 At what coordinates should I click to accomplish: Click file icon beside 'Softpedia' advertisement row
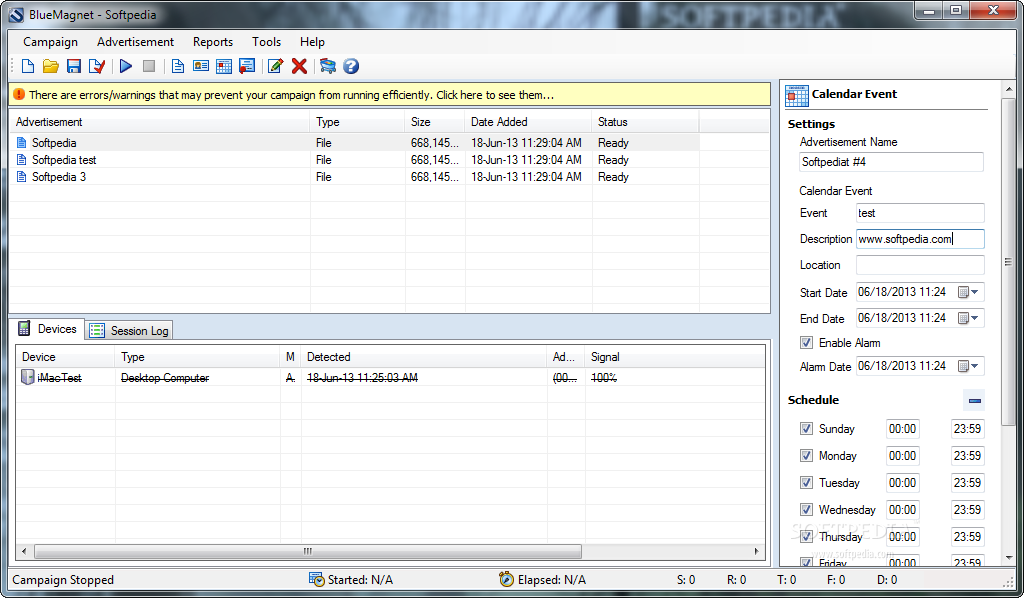click(22, 142)
